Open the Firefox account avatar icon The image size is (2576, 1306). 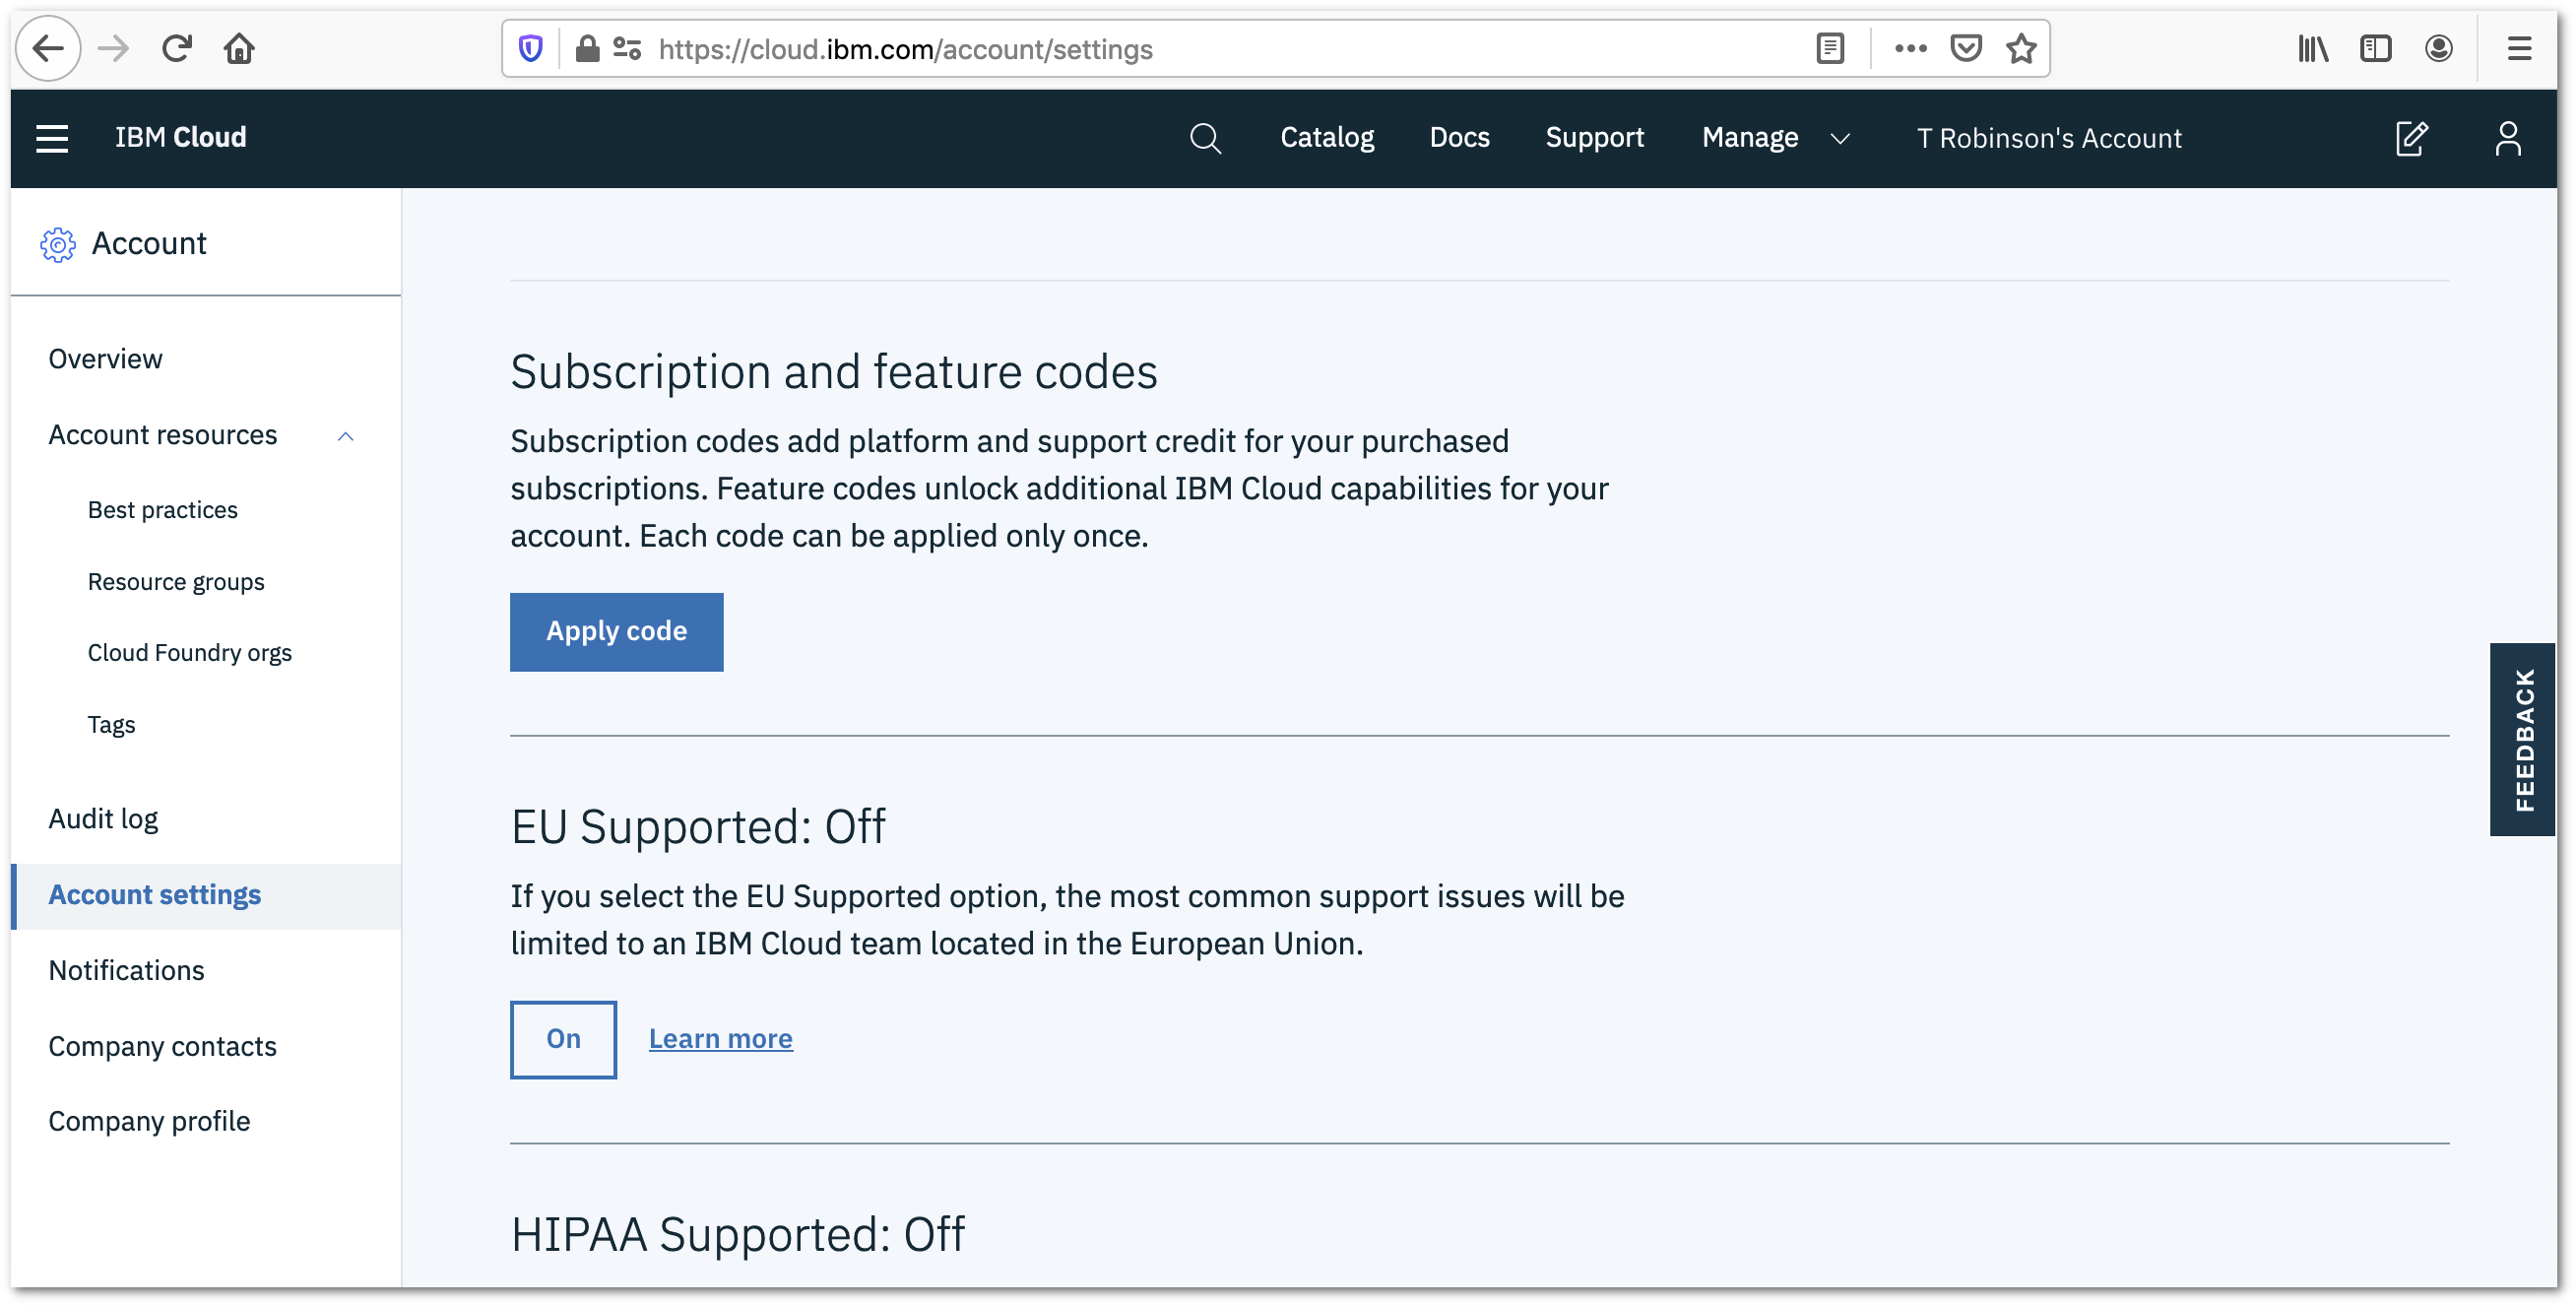[2439, 48]
